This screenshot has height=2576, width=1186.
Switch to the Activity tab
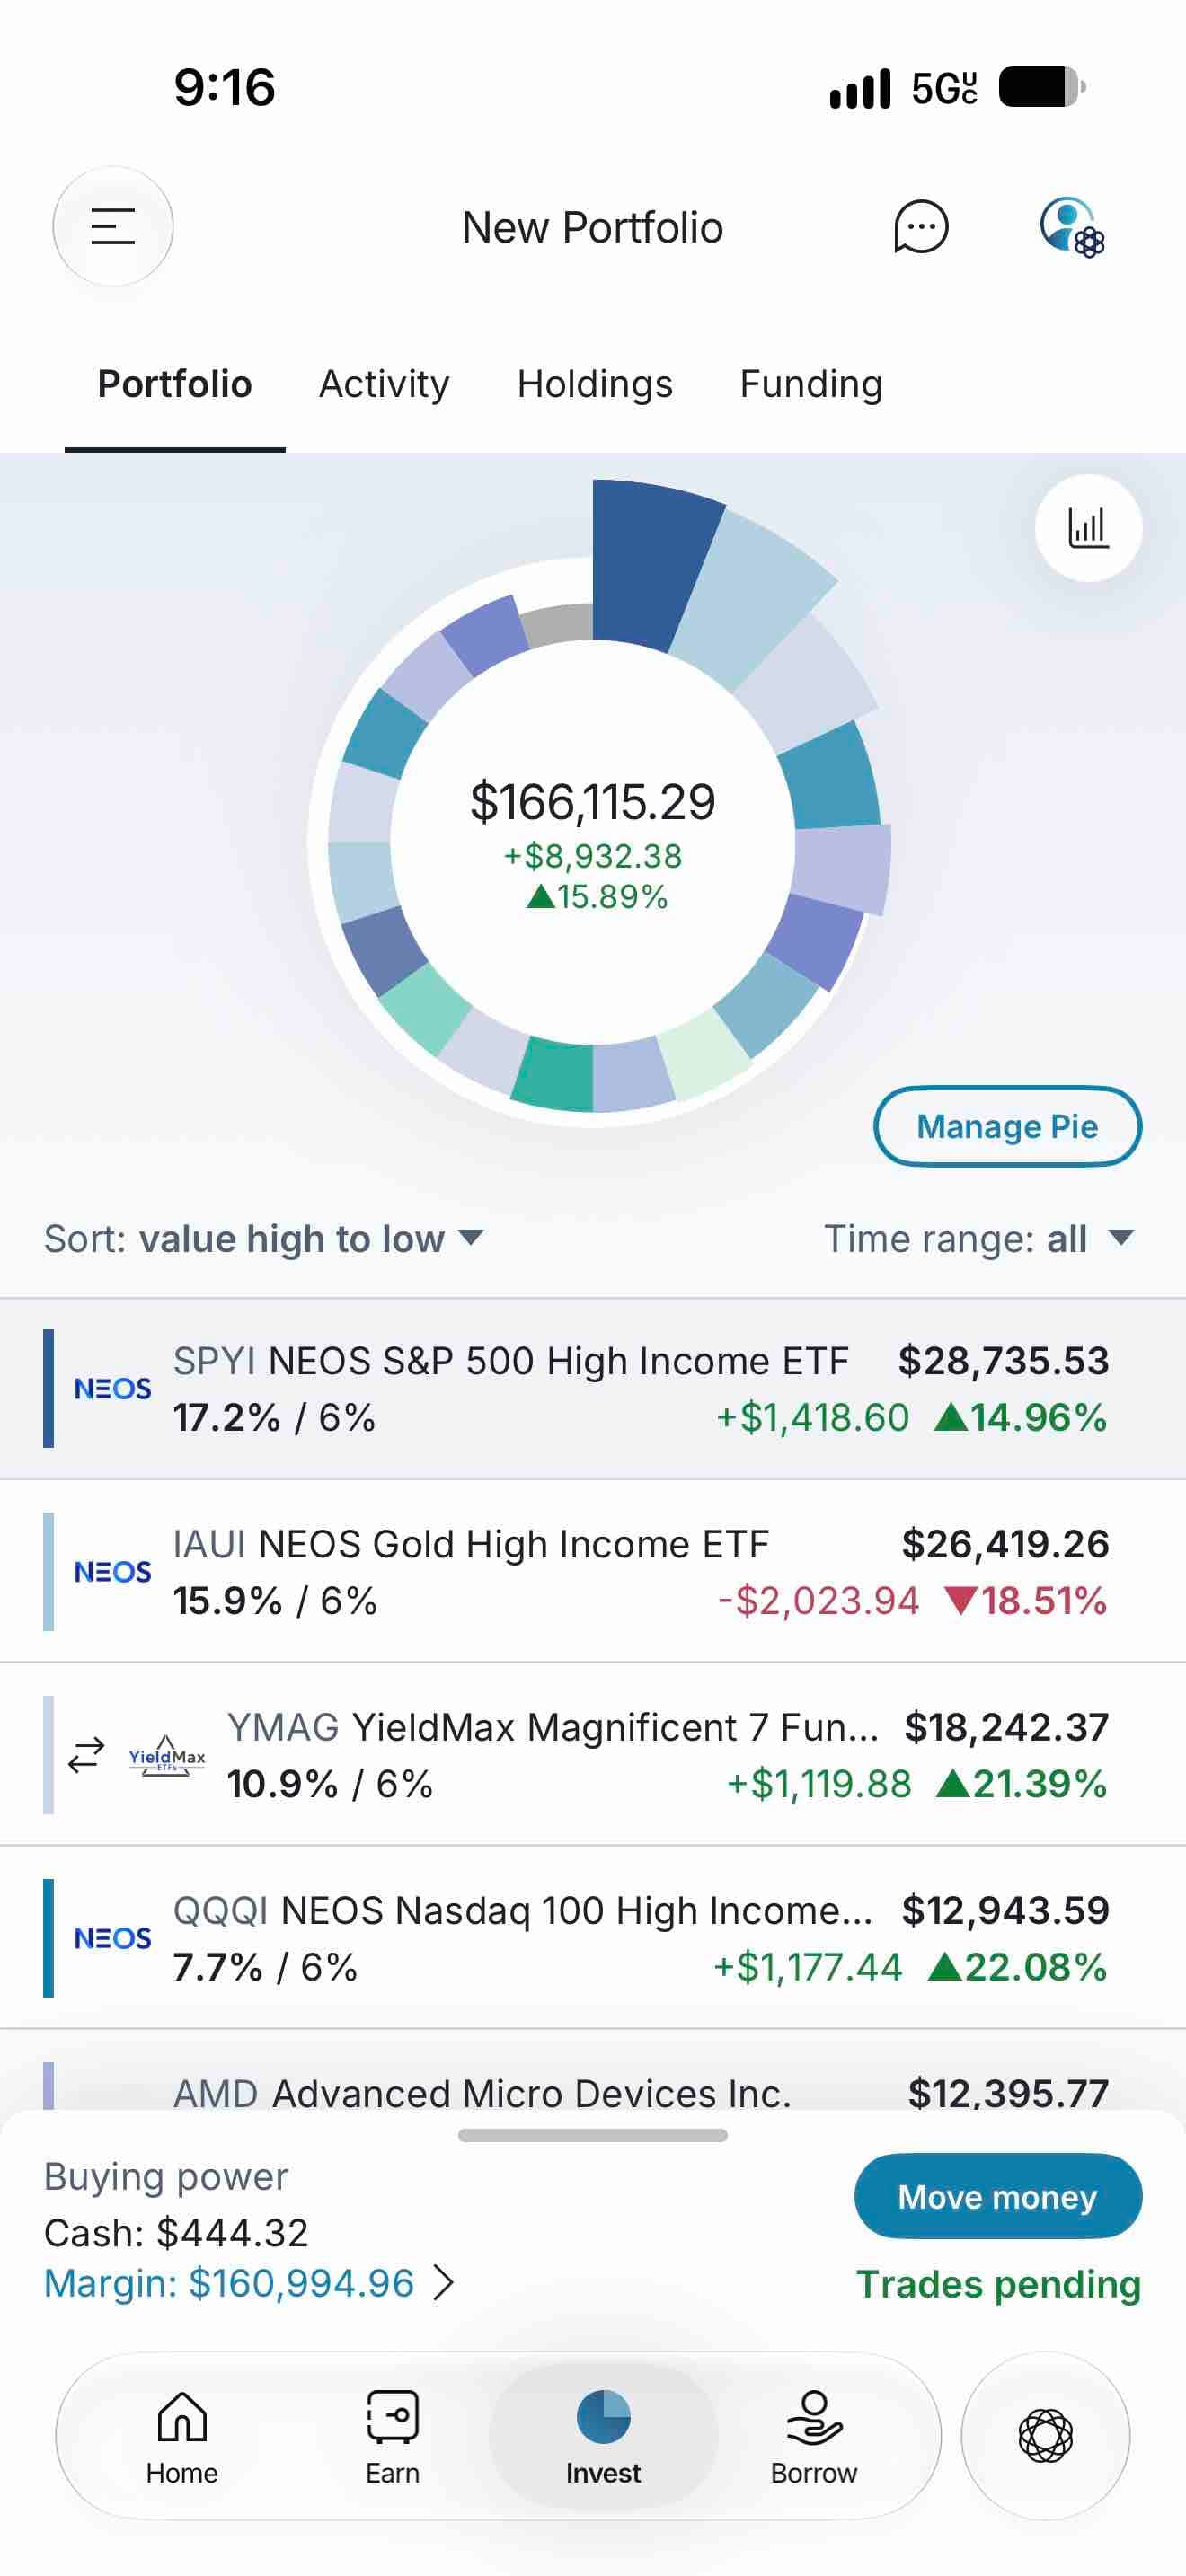pos(384,384)
